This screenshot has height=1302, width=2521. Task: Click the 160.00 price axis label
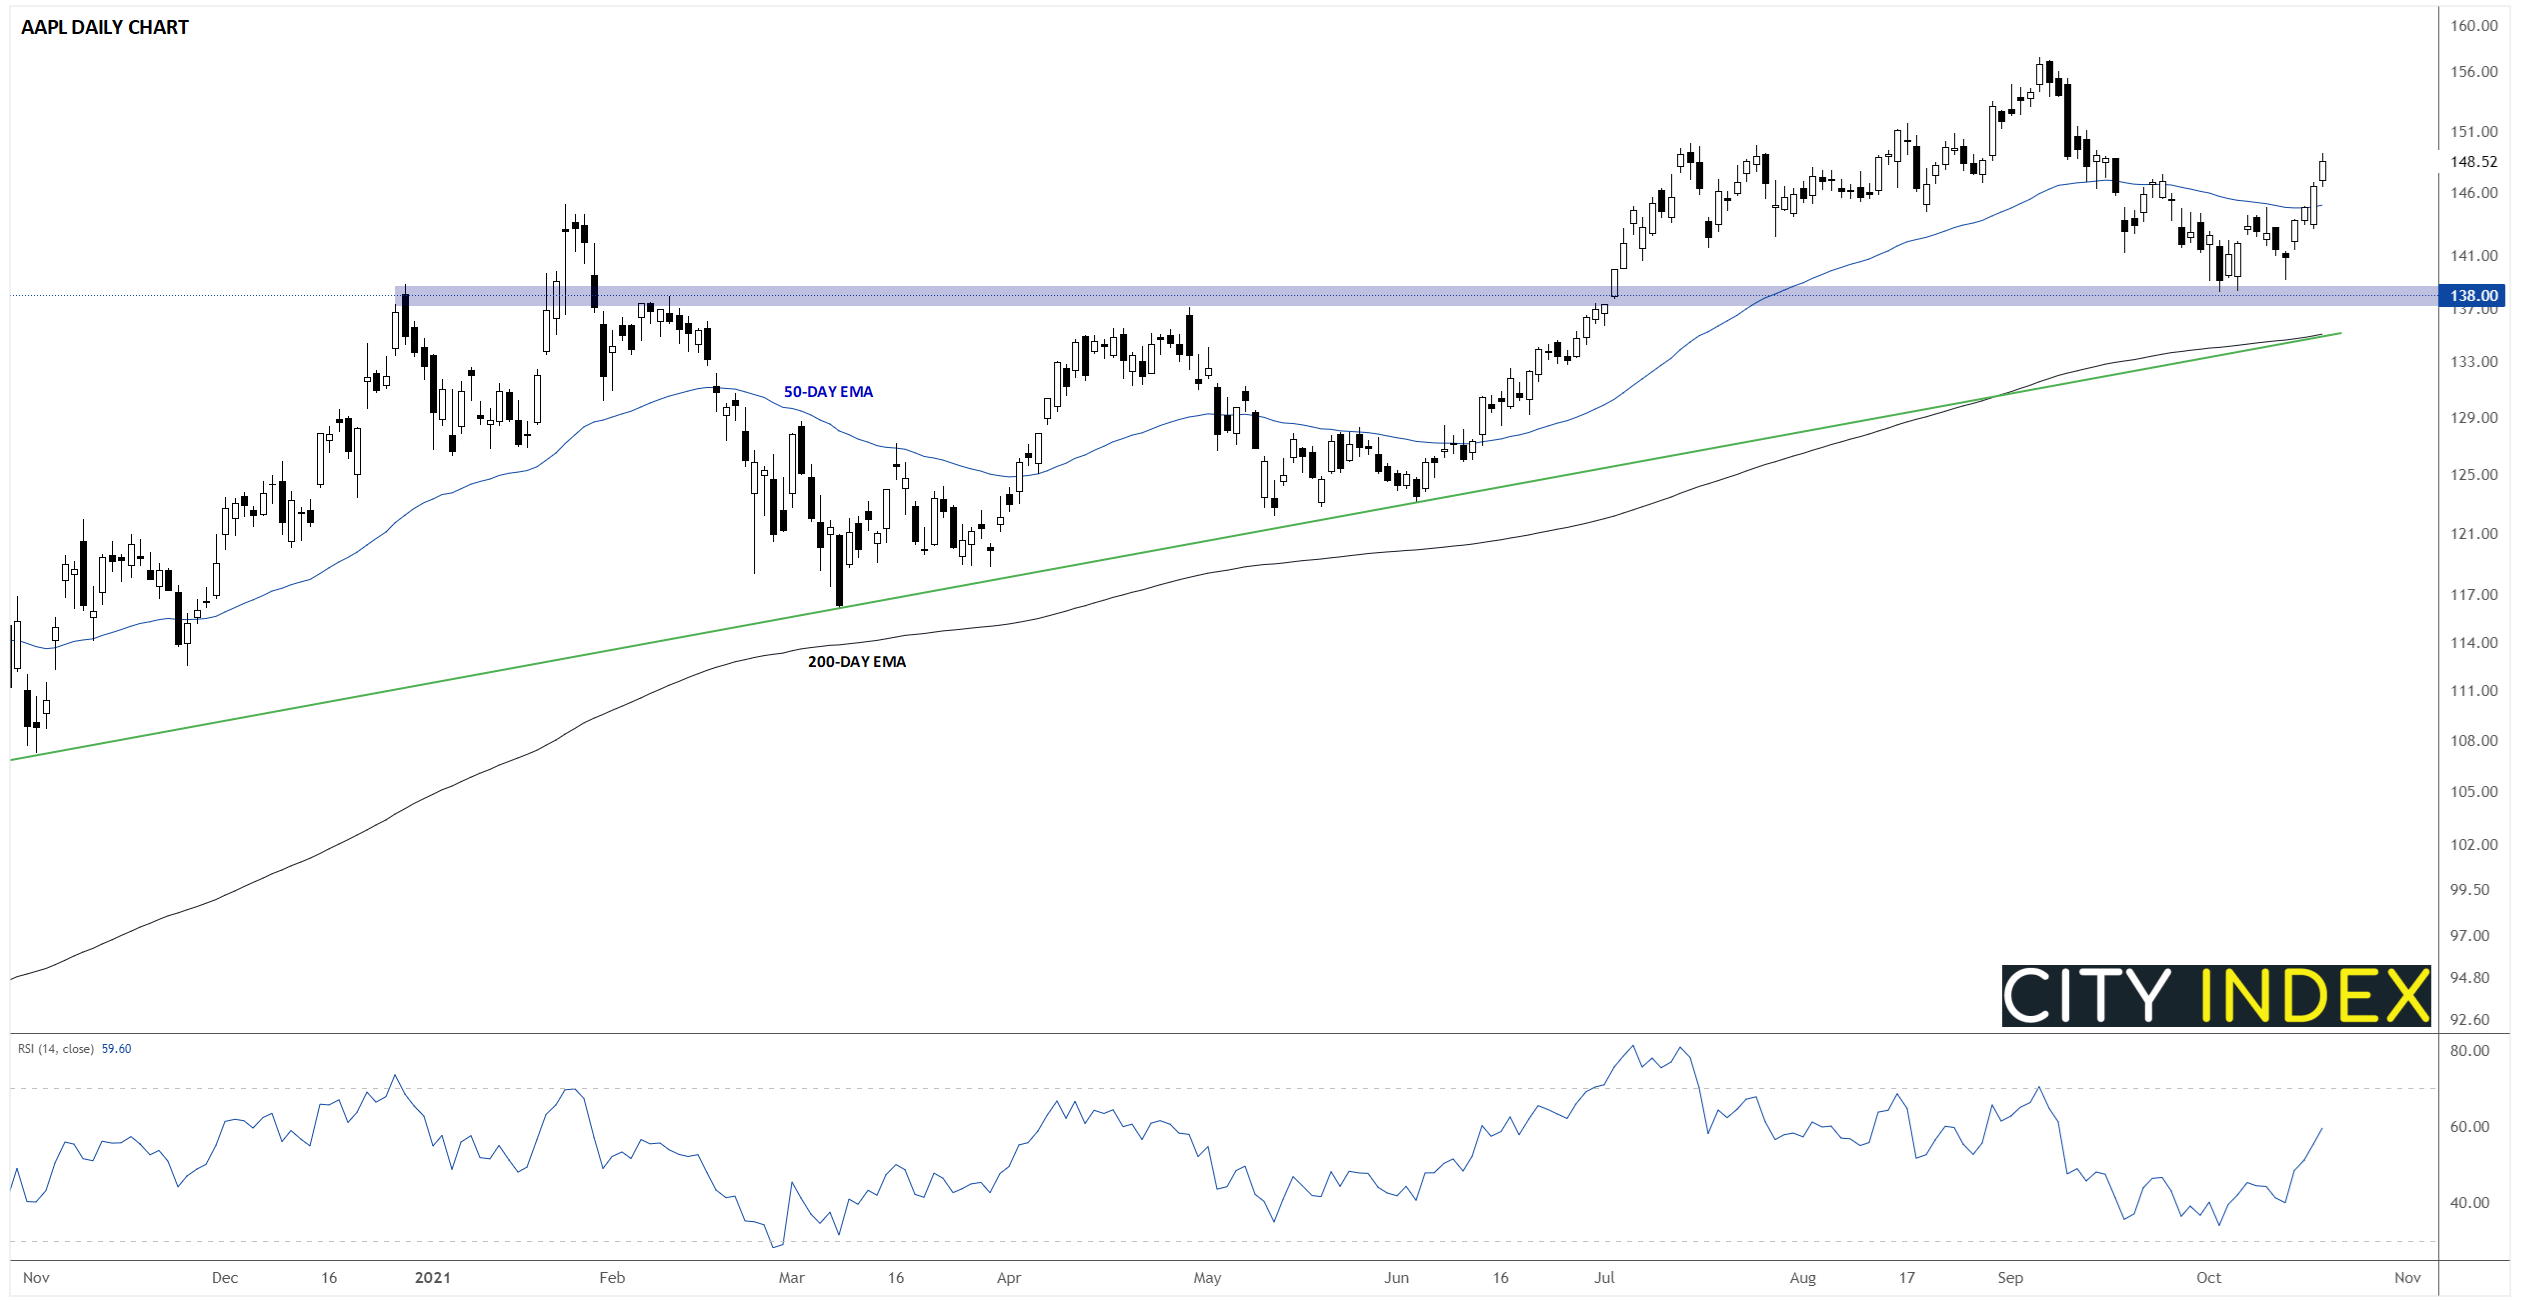2474,26
